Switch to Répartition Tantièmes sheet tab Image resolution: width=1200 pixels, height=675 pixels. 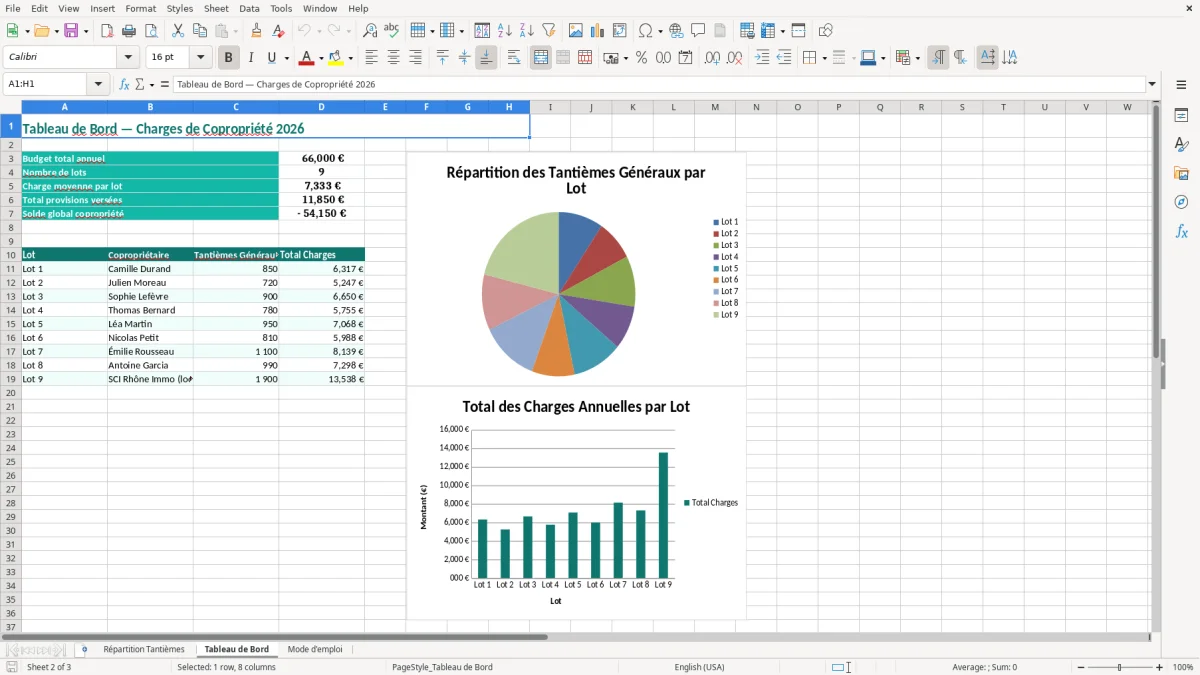[144, 649]
